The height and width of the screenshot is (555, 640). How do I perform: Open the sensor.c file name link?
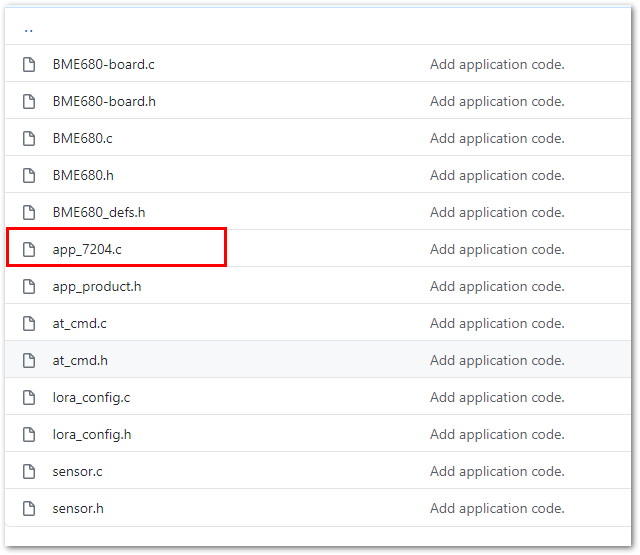click(x=78, y=472)
